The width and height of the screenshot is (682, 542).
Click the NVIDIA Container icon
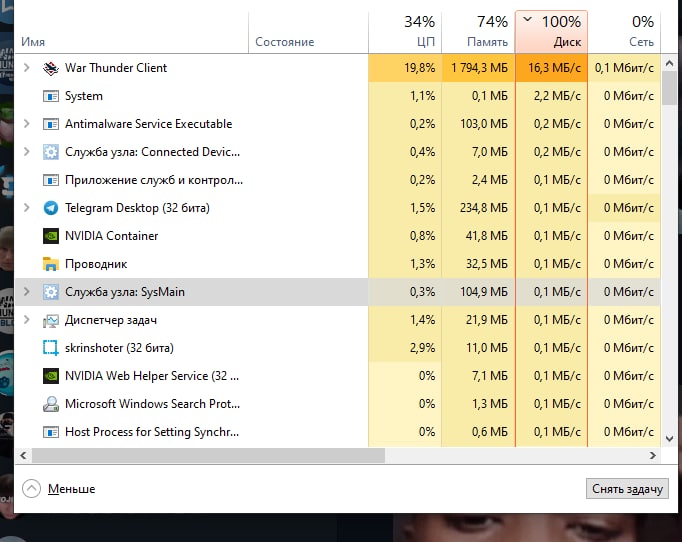click(x=51, y=236)
